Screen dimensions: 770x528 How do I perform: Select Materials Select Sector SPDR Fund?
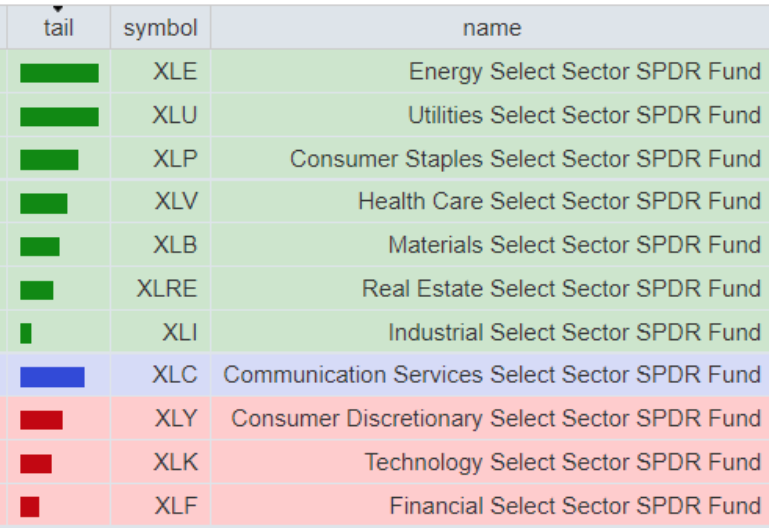(574, 245)
